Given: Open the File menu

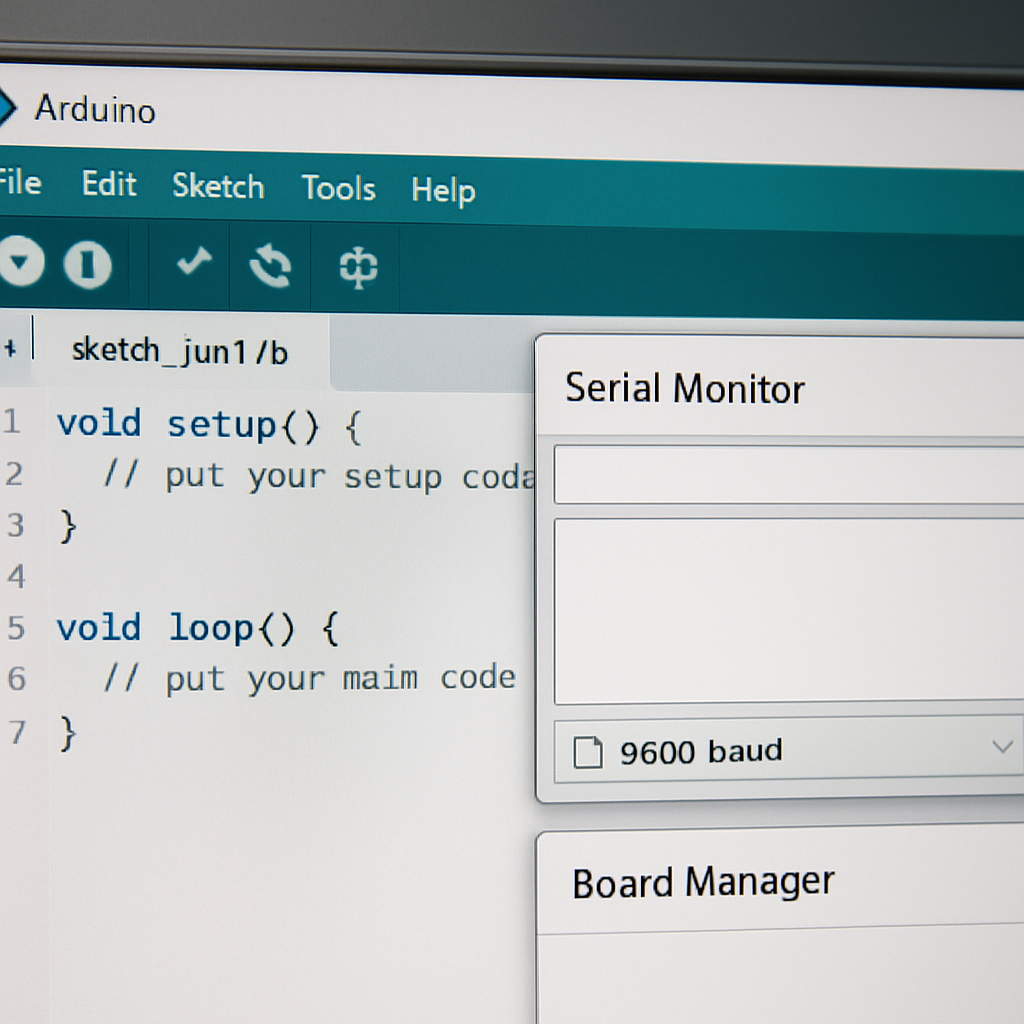Looking at the screenshot, I should point(18,183).
